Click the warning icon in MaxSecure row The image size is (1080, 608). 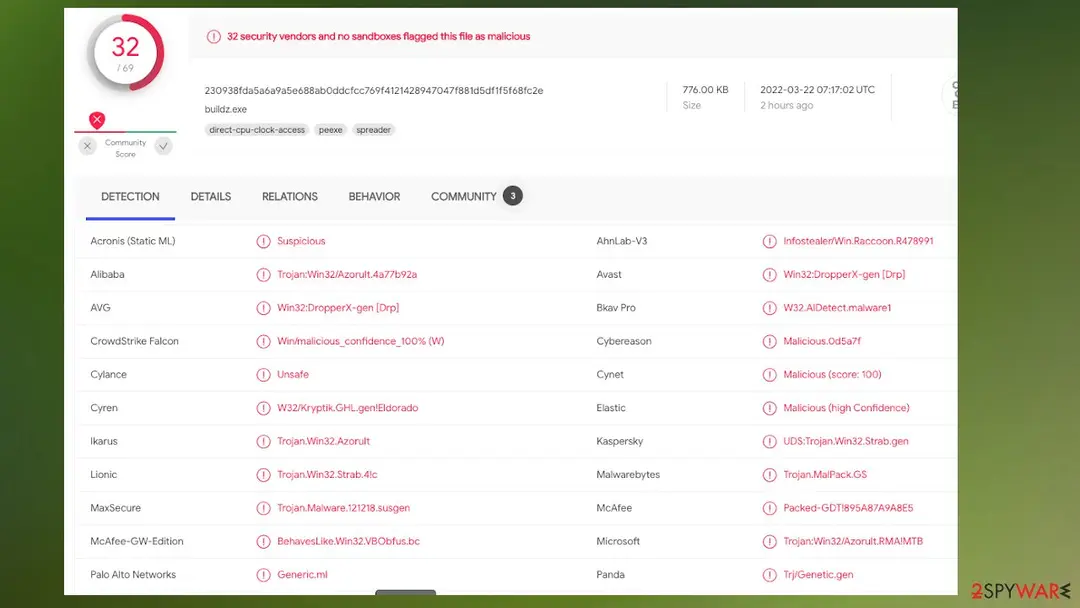tap(263, 508)
